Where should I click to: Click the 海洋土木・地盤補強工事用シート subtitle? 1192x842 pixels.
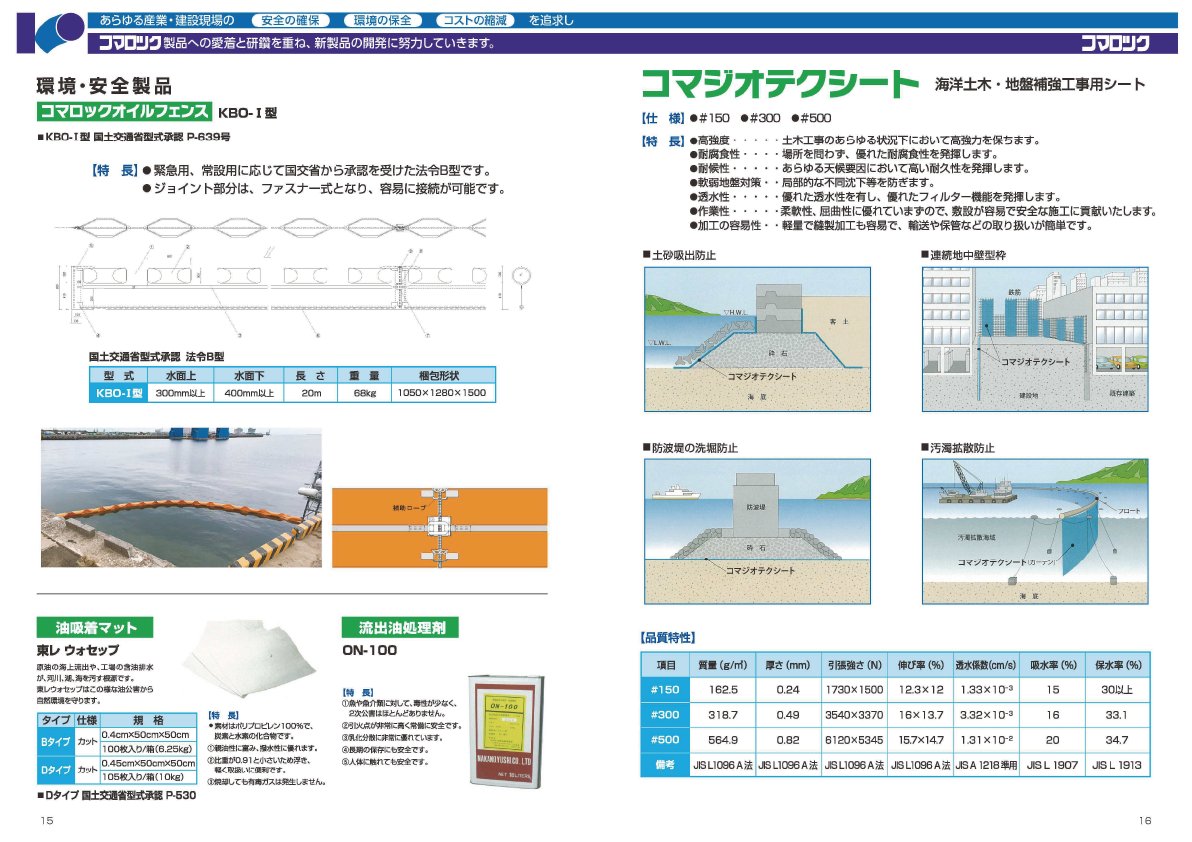1040,85
